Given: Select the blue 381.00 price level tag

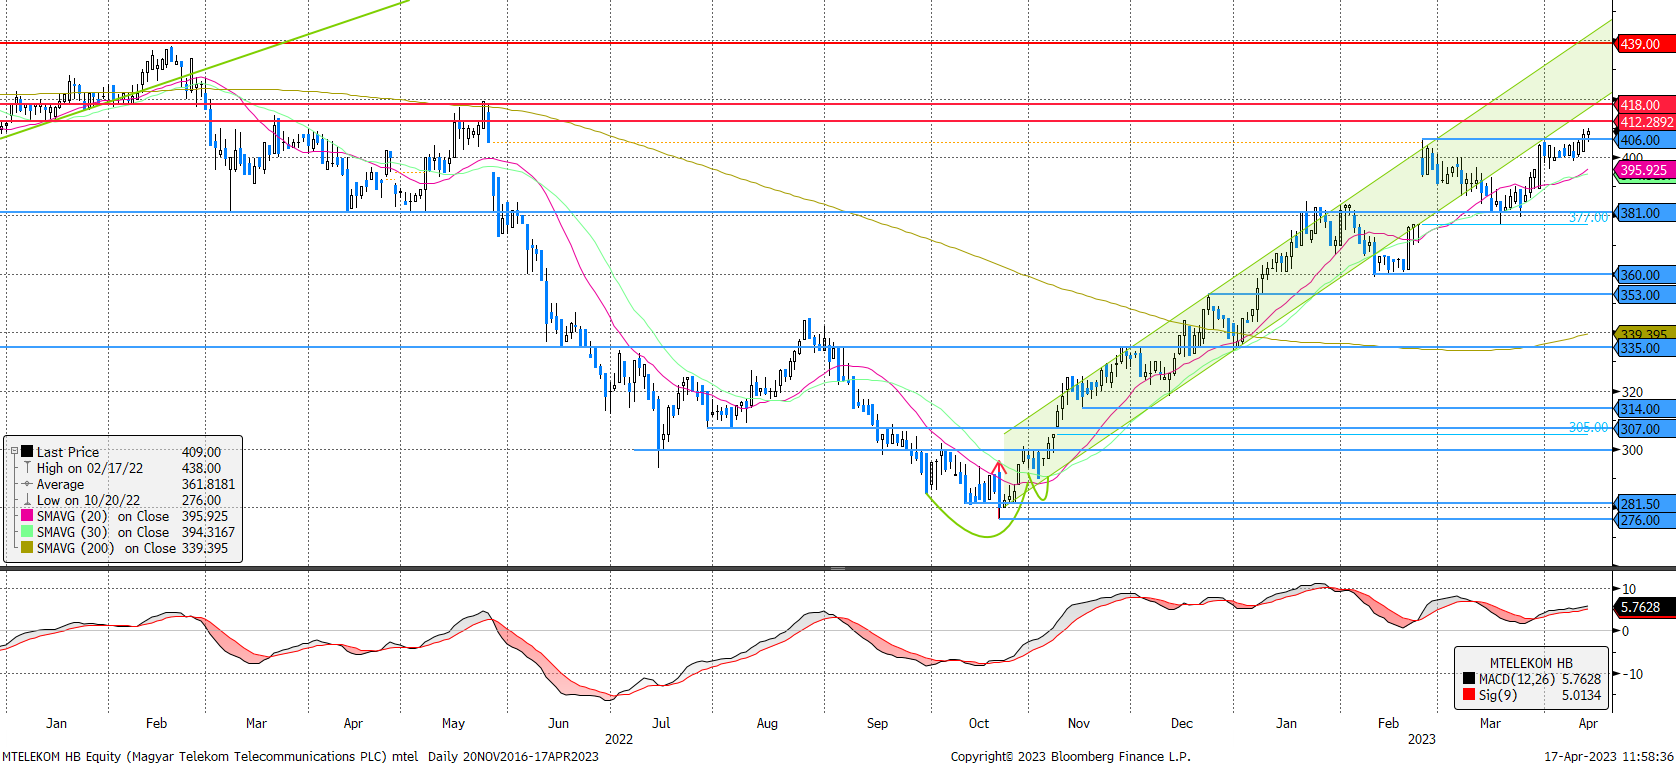Looking at the screenshot, I should pos(1640,213).
